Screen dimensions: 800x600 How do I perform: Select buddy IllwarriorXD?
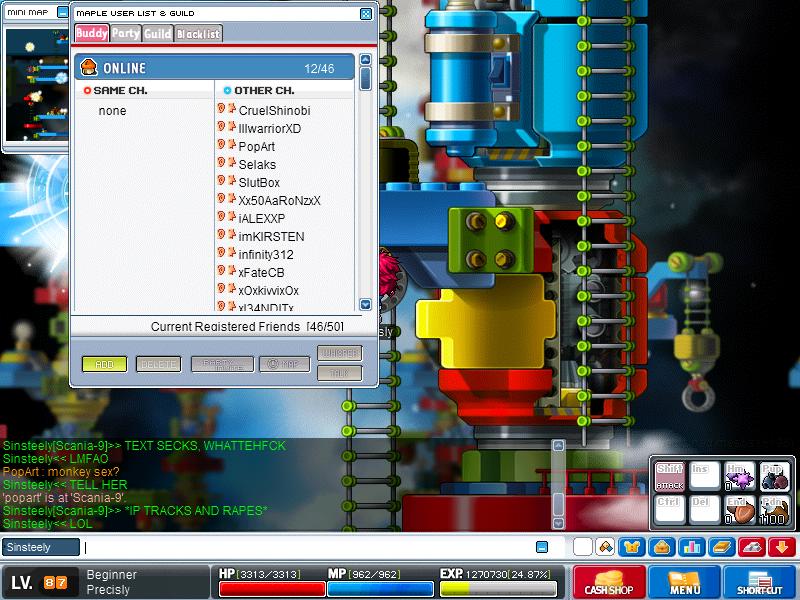(x=269, y=129)
